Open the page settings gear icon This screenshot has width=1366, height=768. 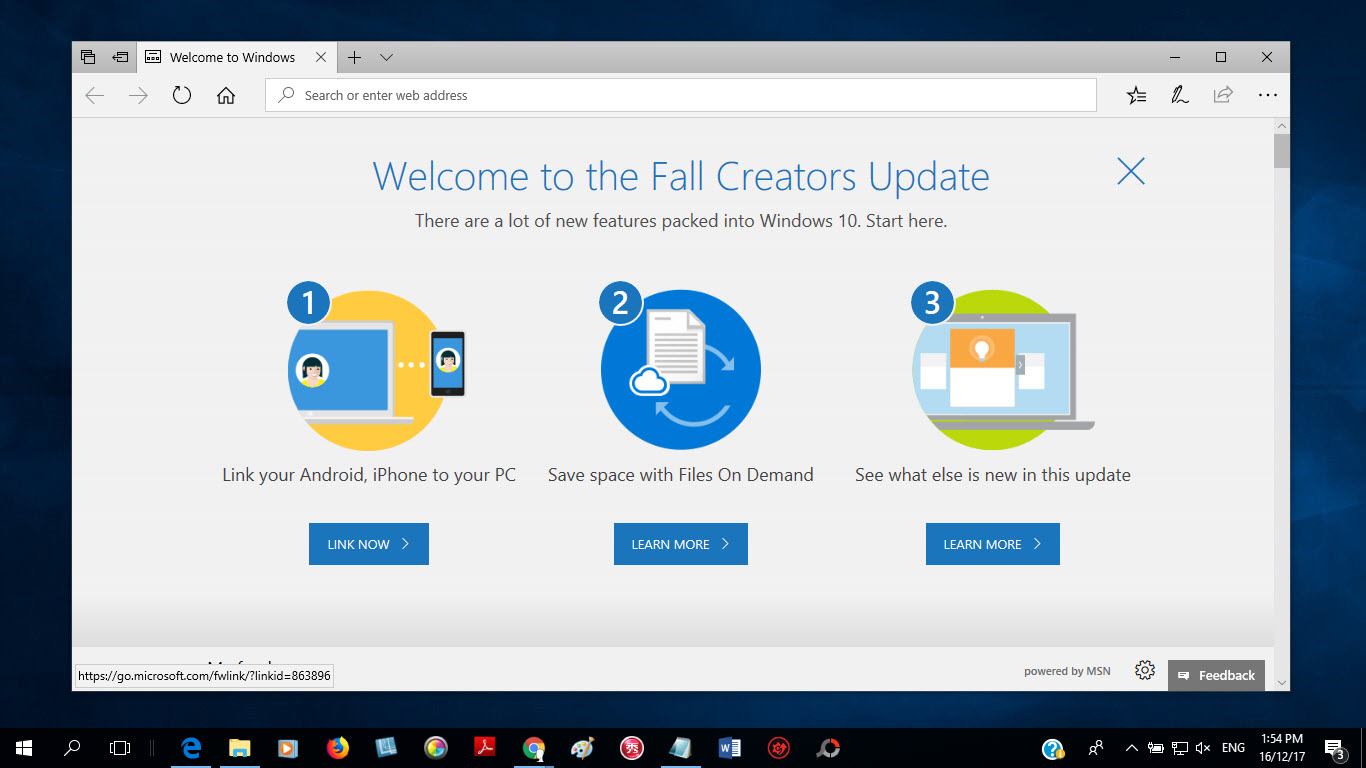(x=1145, y=671)
